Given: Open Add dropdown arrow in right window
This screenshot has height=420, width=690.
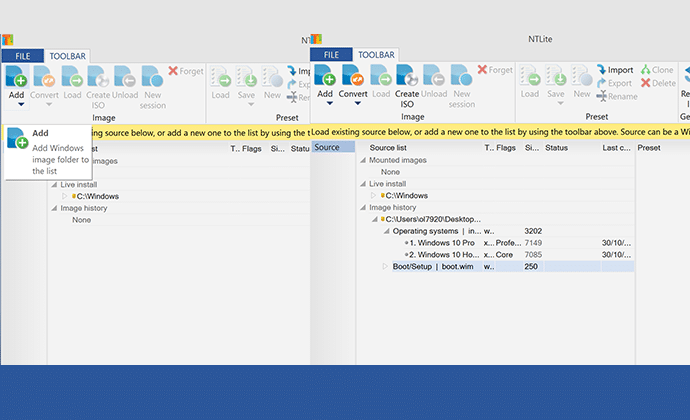Looking at the screenshot, I should [330, 103].
